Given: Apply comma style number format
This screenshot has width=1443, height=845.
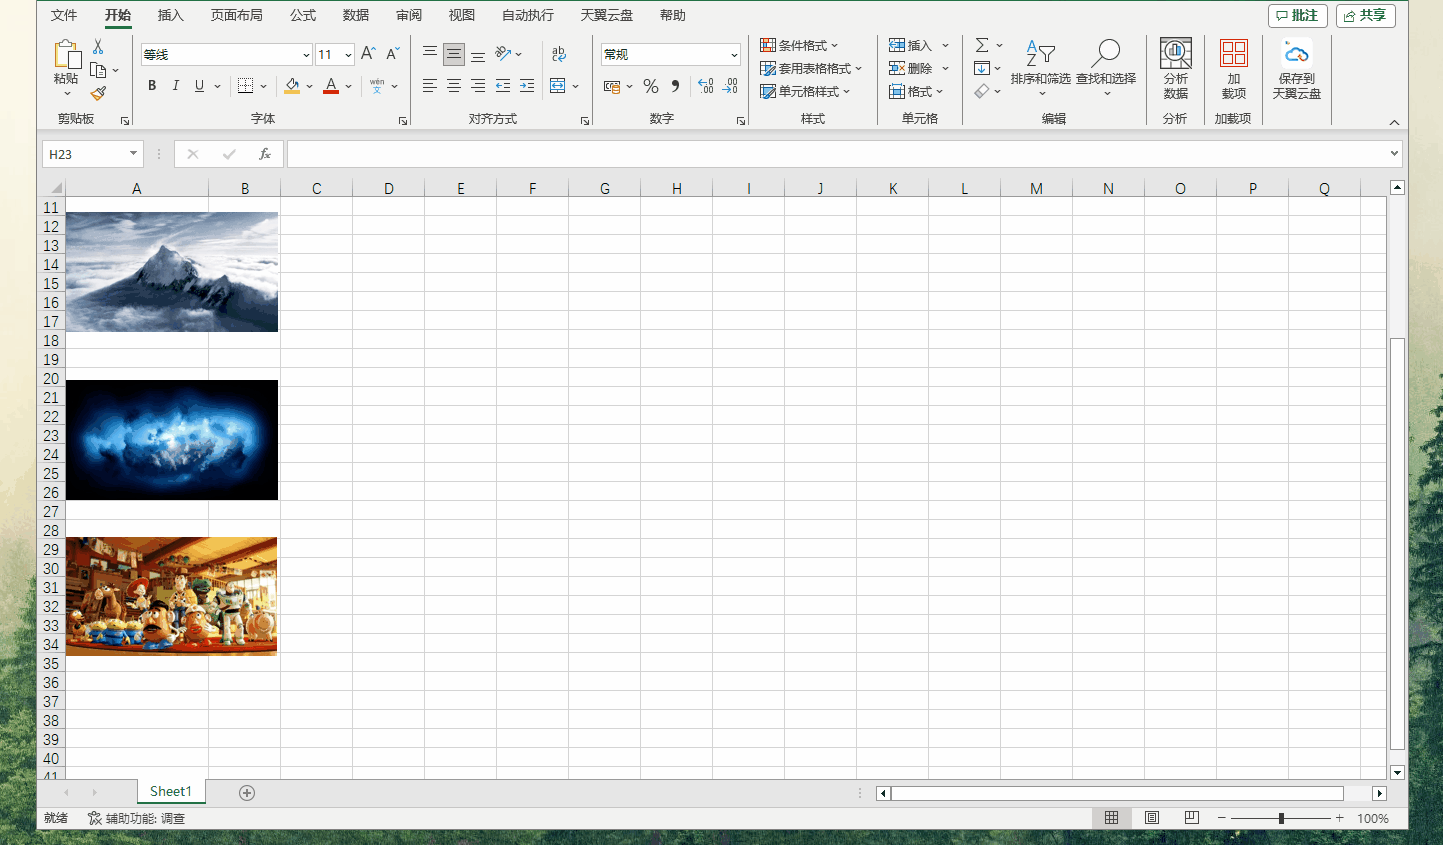Looking at the screenshot, I should click(676, 86).
